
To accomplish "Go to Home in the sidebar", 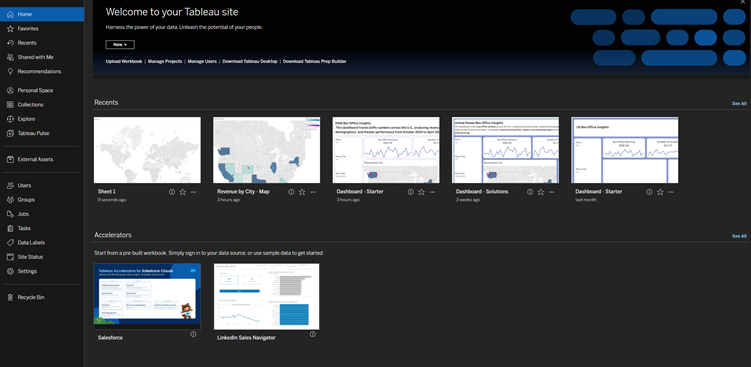I will [42, 14].
